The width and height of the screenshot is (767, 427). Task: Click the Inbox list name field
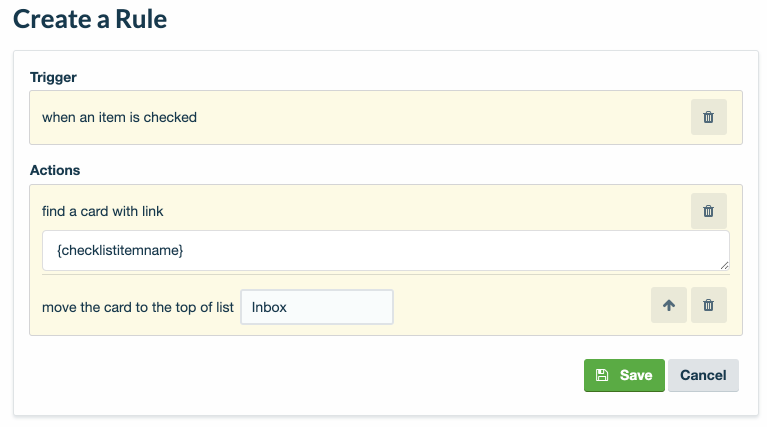click(x=317, y=307)
